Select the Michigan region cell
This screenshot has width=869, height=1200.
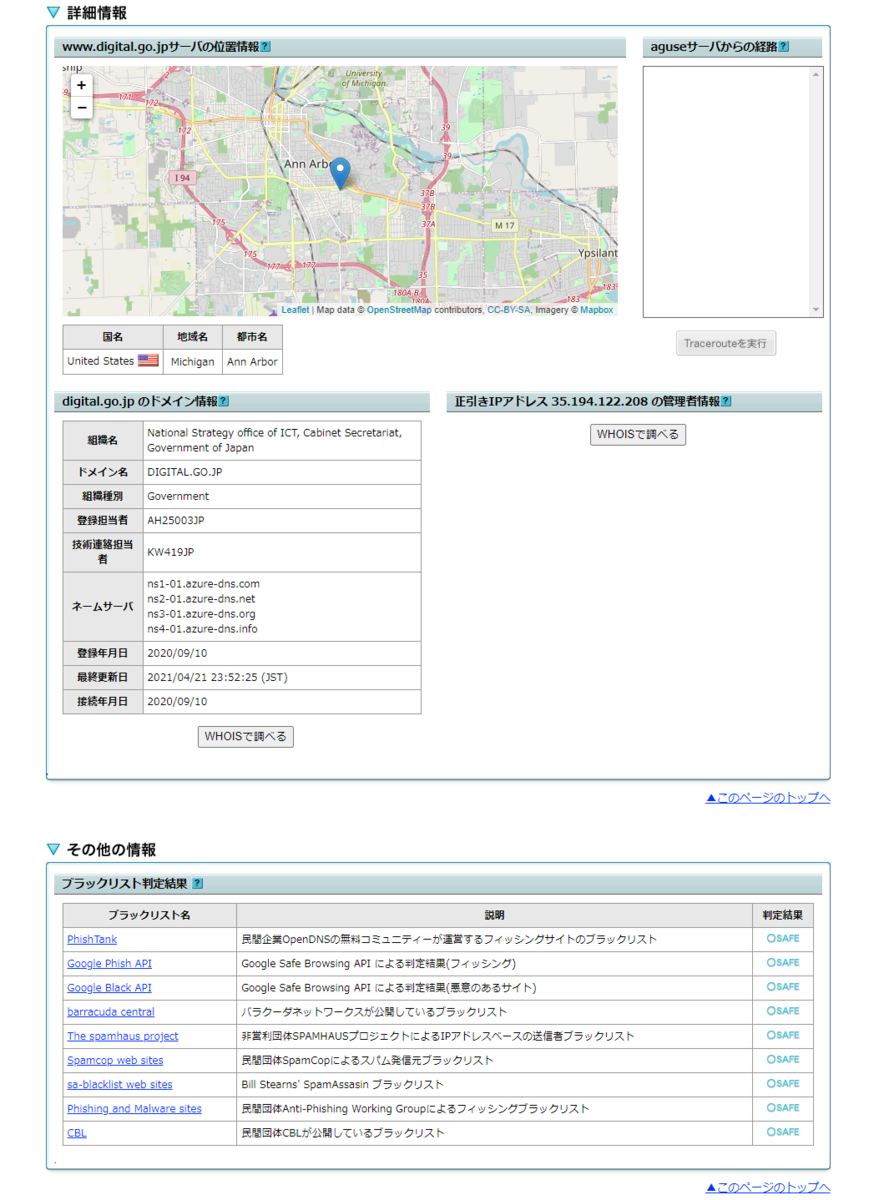[192, 362]
